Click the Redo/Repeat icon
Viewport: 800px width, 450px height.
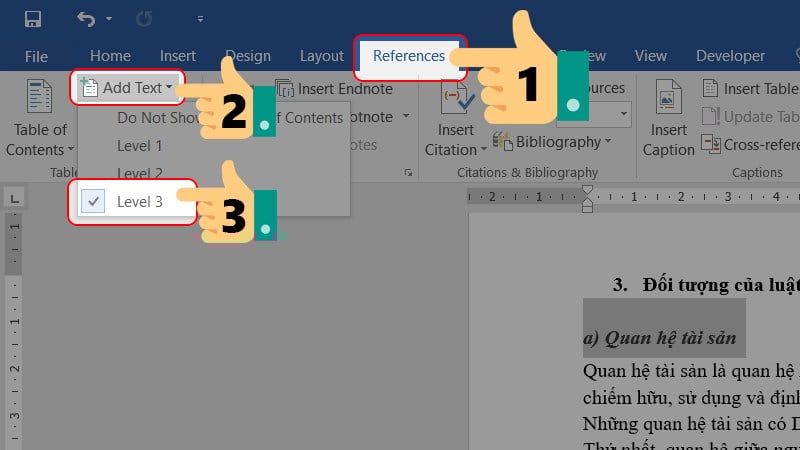[x=144, y=19]
